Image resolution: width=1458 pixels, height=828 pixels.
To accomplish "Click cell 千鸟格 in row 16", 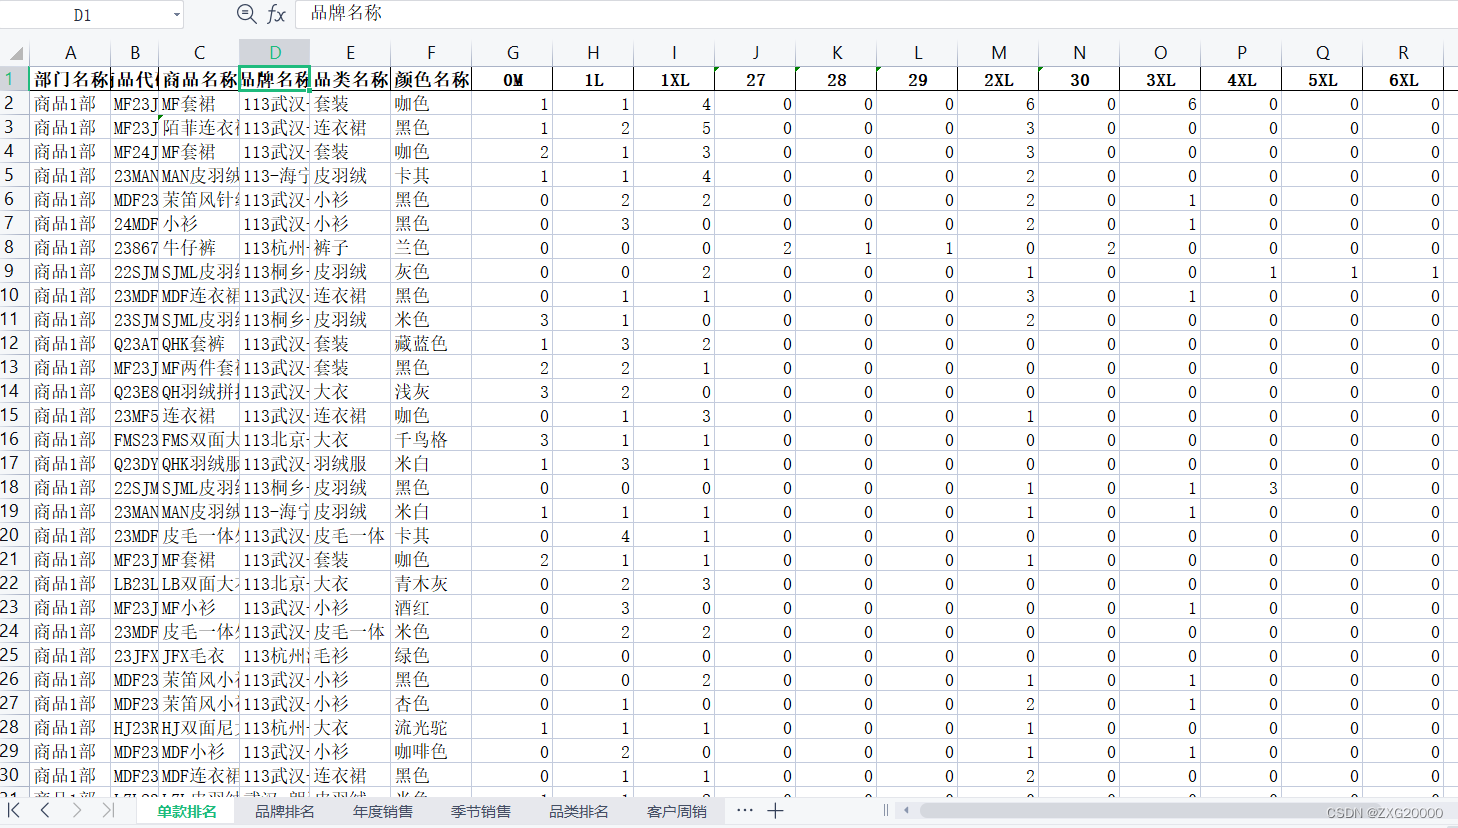I will pyautogui.click(x=431, y=439).
